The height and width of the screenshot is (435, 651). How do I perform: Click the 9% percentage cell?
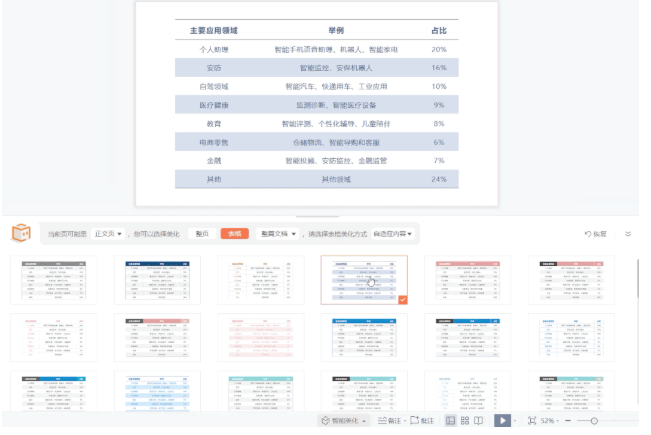439,105
